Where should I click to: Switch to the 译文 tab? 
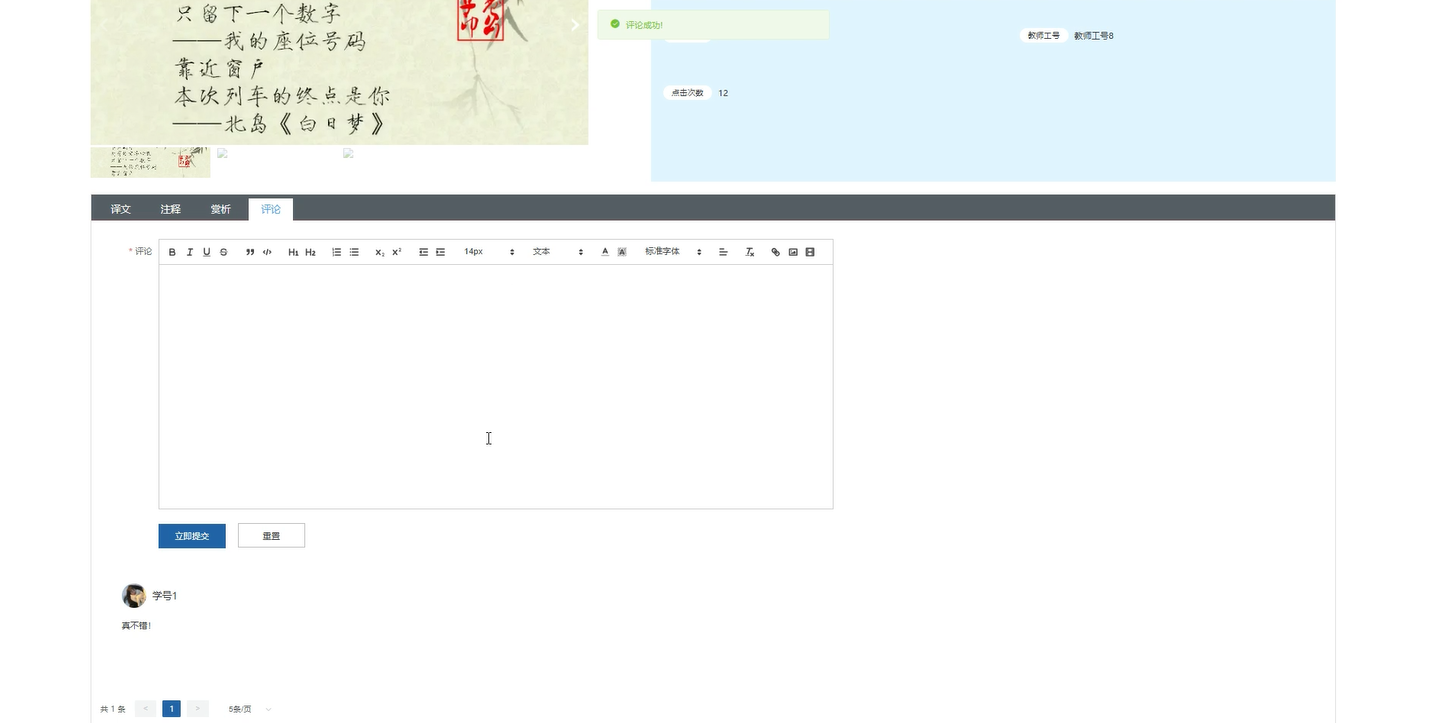coord(120,209)
